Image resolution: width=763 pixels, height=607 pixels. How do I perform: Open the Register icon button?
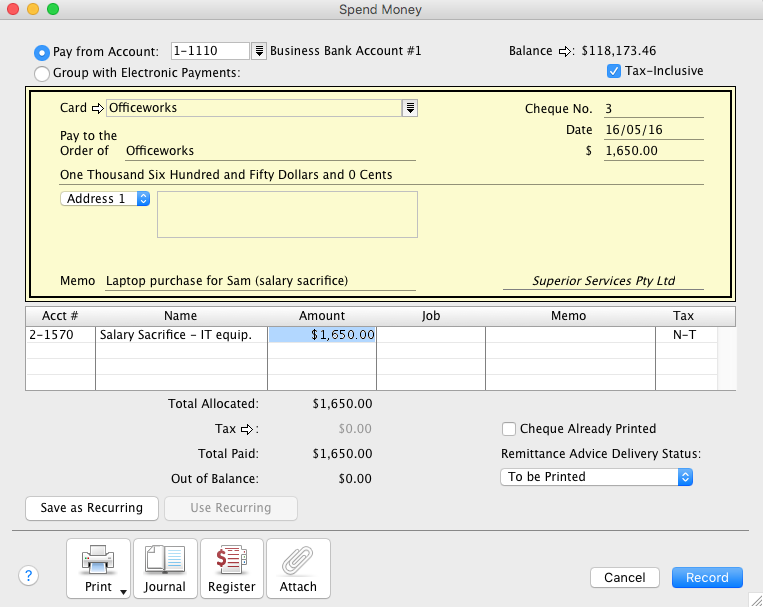(232, 568)
